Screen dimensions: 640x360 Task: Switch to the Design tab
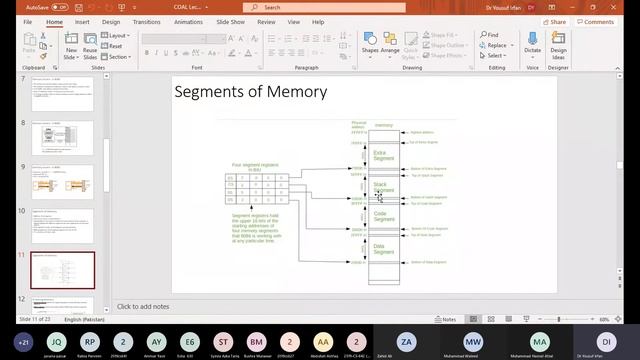[111, 22]
